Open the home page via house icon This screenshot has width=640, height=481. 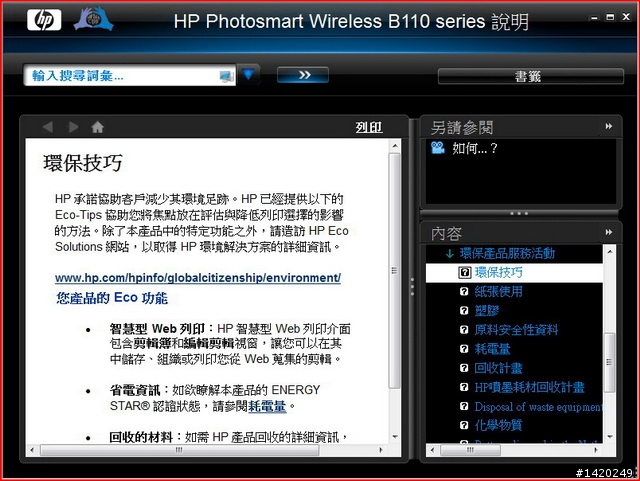point(98,127)
